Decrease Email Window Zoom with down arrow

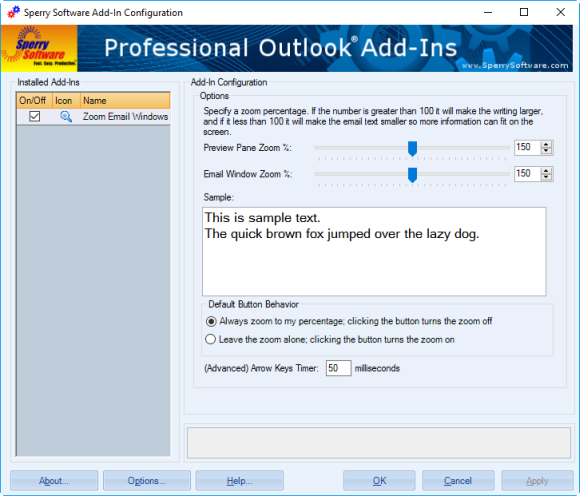546,177
